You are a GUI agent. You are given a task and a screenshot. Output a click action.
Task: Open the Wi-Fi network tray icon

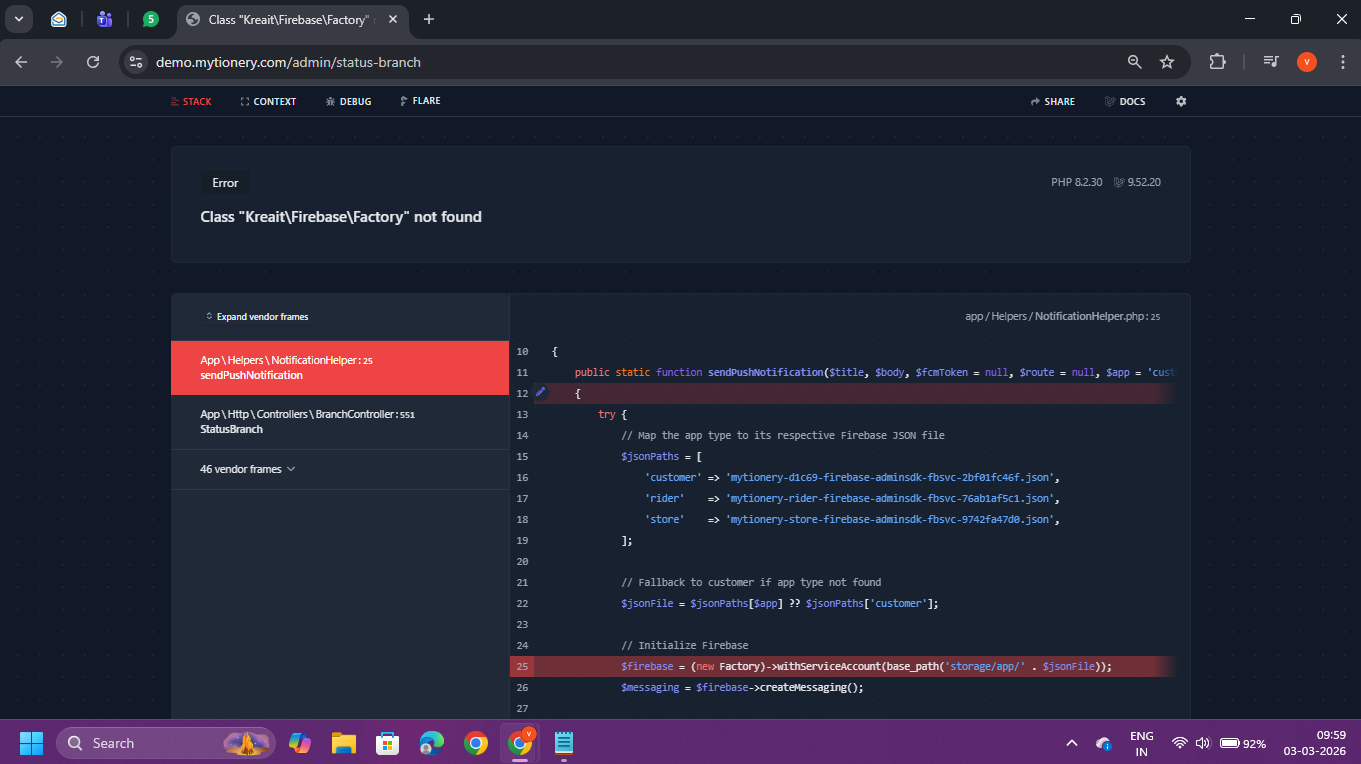pyautogui.click(x=1180, y=743)
